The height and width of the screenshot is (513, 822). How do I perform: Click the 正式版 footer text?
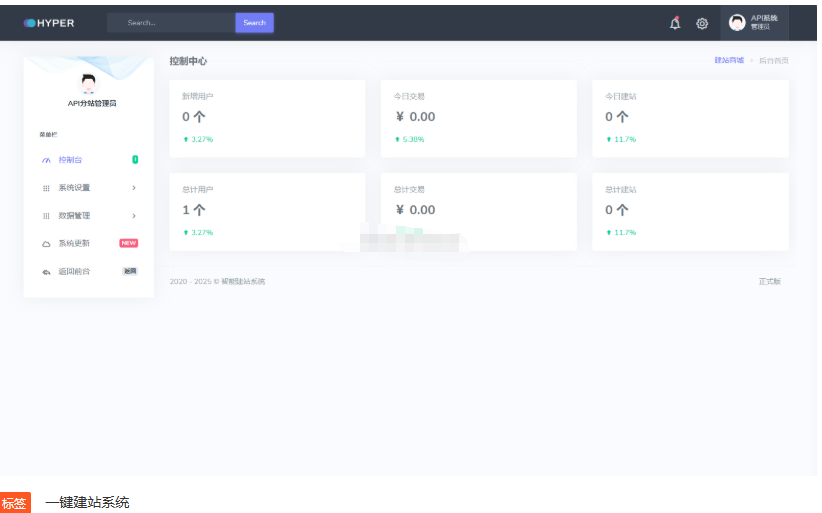click(x=770, y=281)
